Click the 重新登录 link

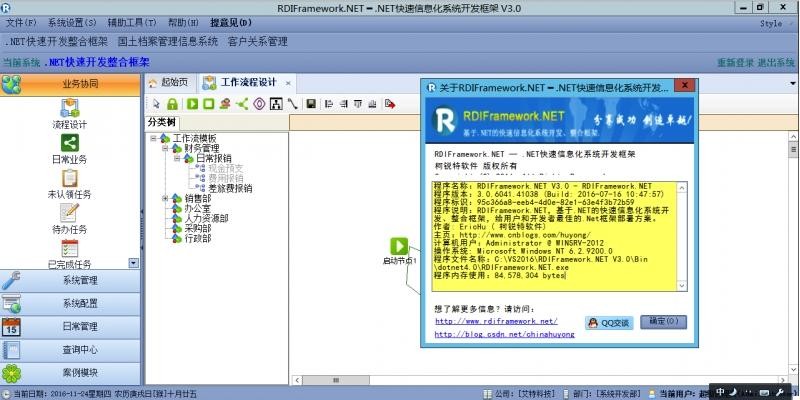point(735,63)
